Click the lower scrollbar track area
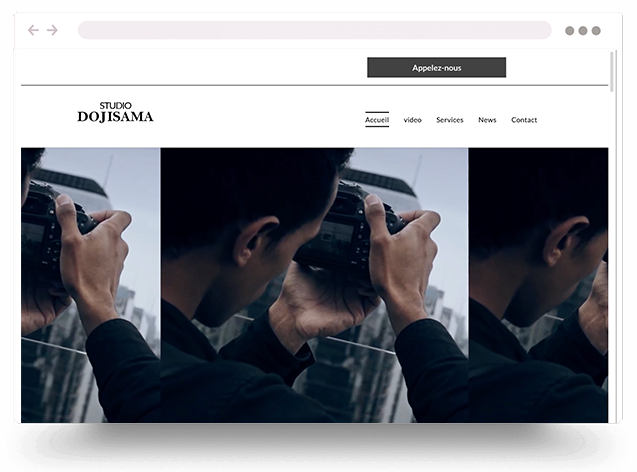Screen dimensions: 637x472 613,300
